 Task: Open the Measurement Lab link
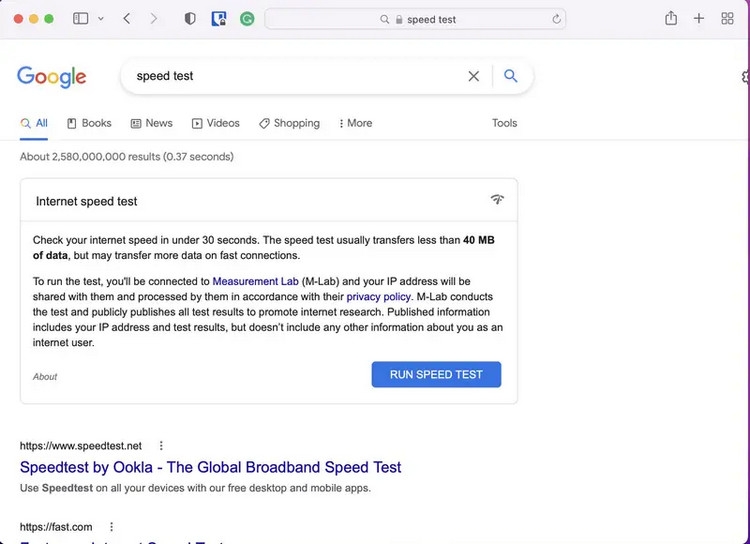pyautogui.click(x=255, y=282)
